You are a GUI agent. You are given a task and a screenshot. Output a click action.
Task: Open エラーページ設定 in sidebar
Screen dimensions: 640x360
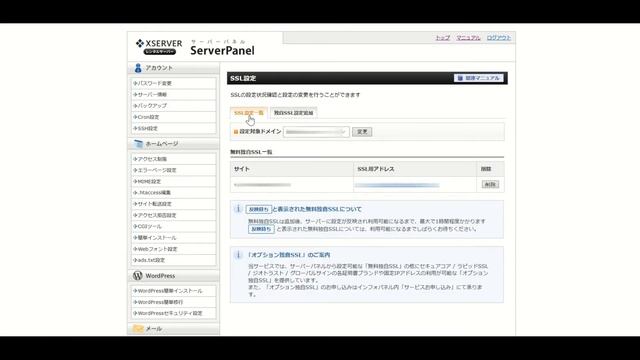point(173,170)
